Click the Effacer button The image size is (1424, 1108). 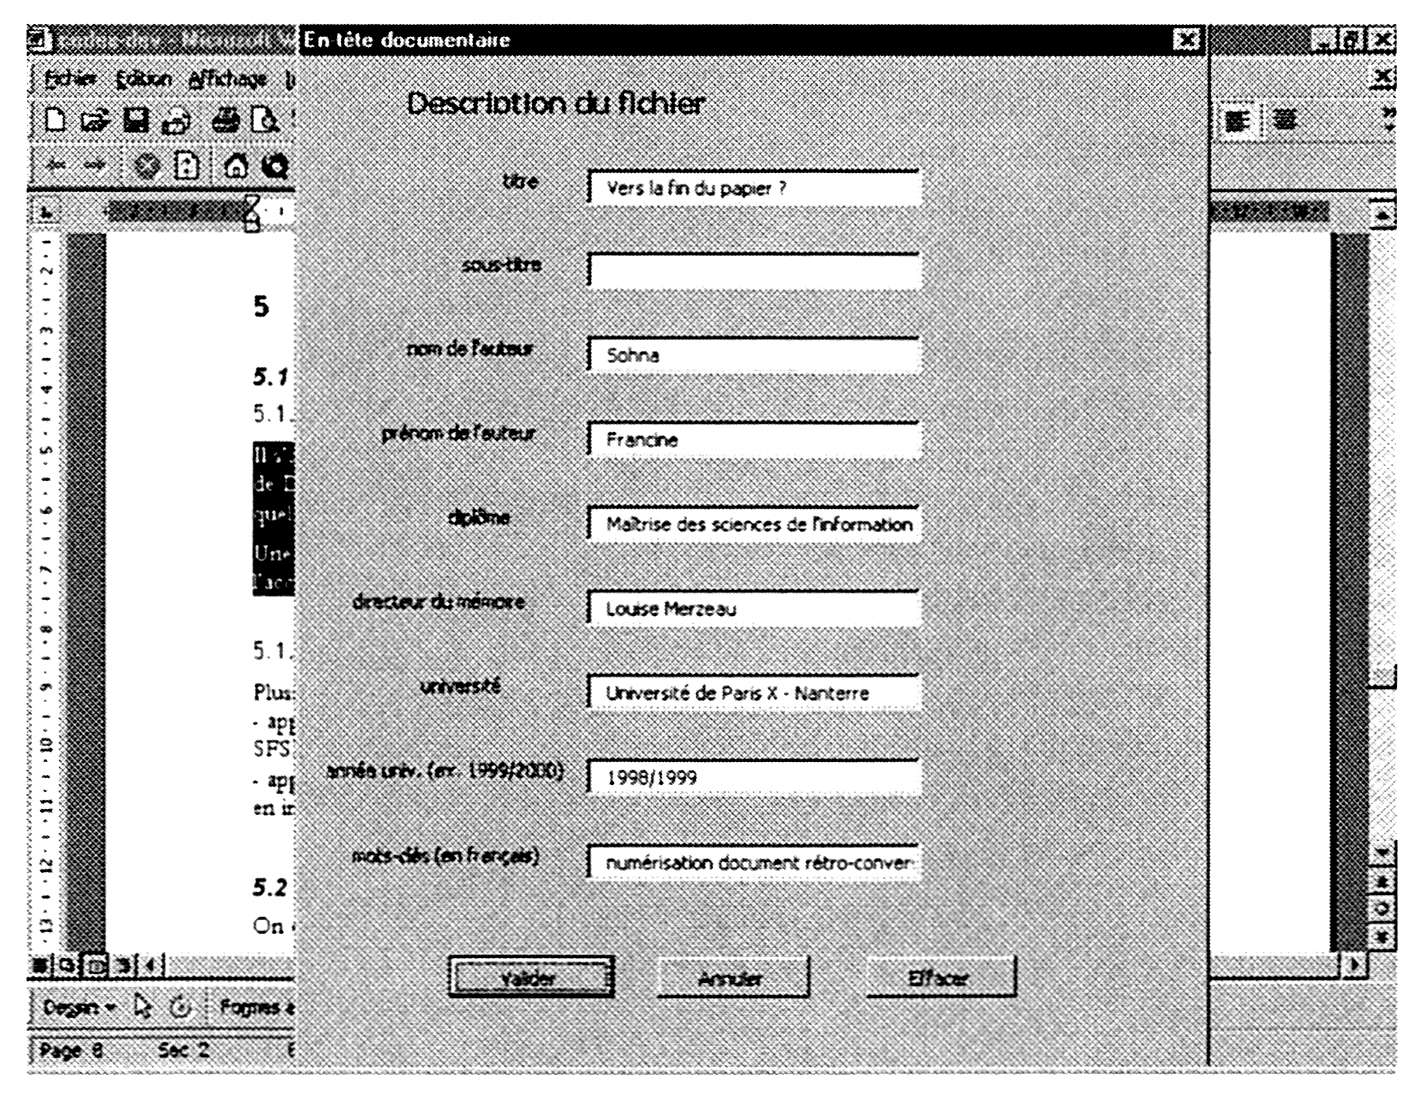pos(940,977)
